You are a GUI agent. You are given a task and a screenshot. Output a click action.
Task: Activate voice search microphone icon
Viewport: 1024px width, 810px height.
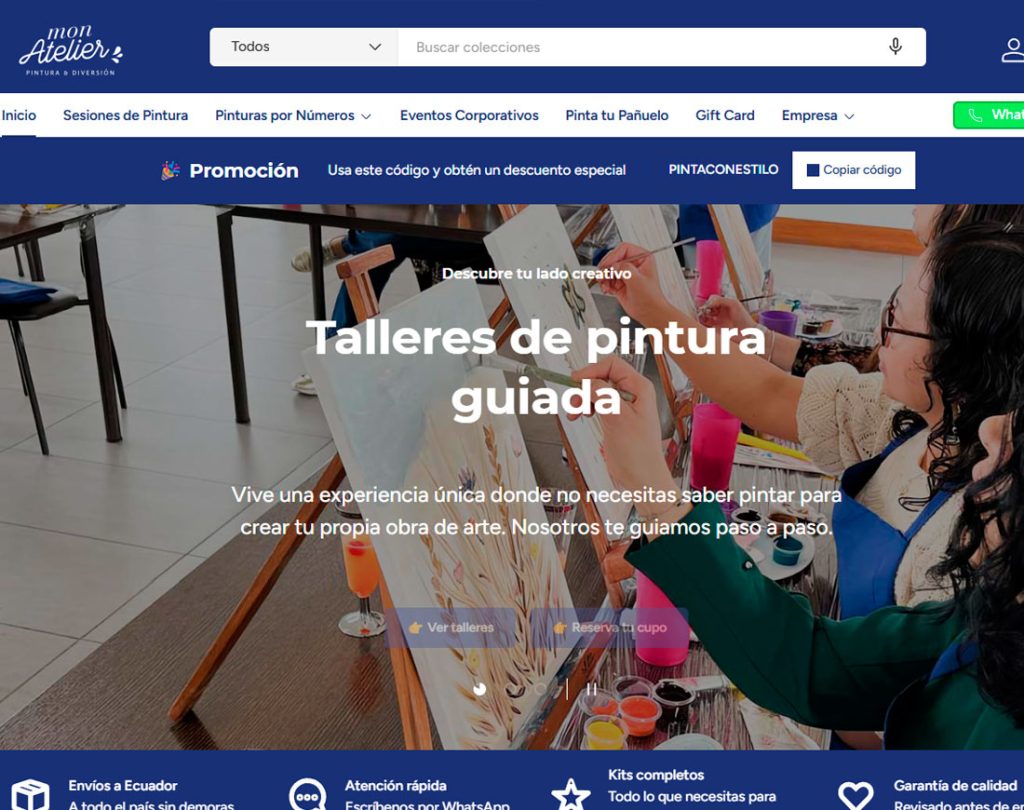895,46
